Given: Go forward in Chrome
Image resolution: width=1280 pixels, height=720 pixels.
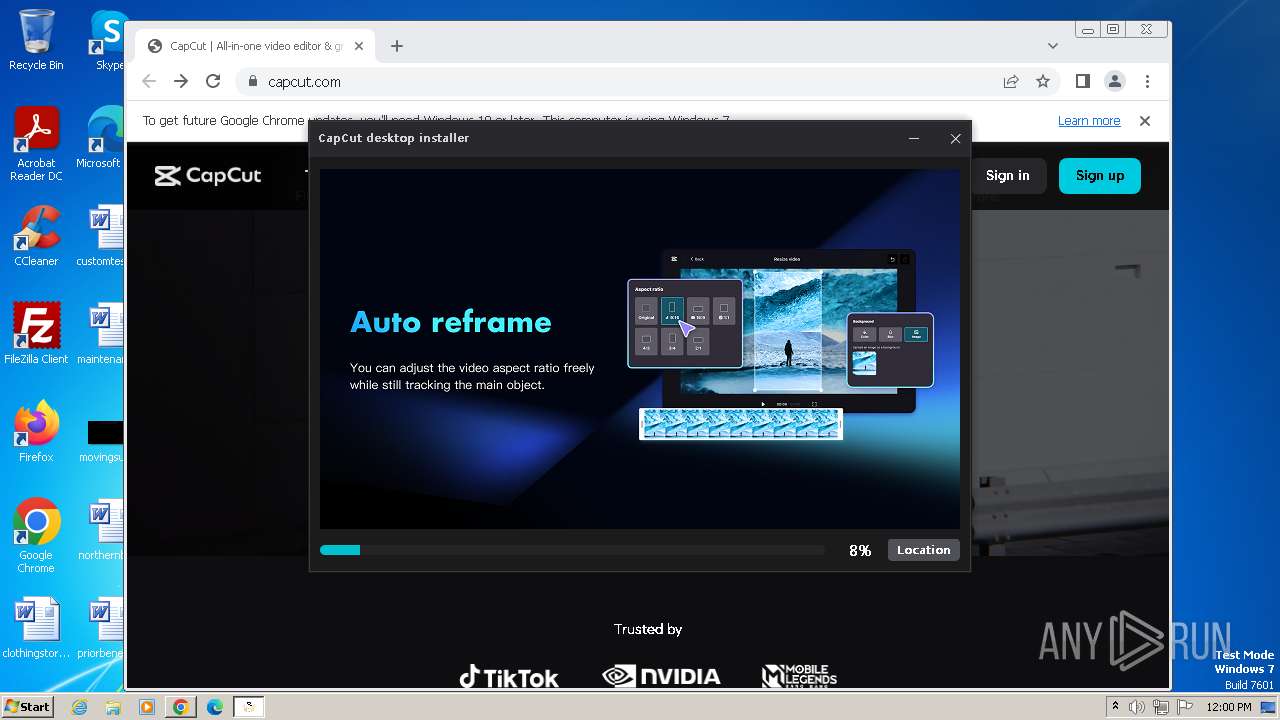Looking at the screenshot, I should point(181,82).
